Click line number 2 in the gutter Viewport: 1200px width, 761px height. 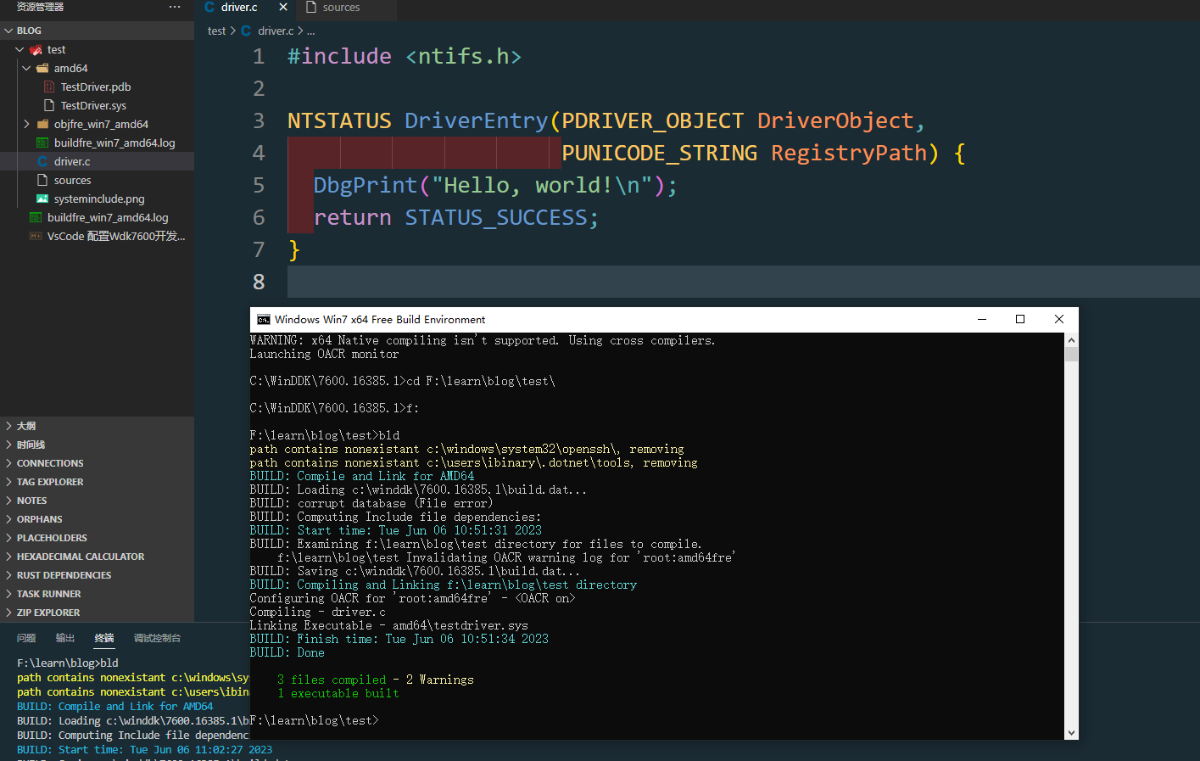259,89
